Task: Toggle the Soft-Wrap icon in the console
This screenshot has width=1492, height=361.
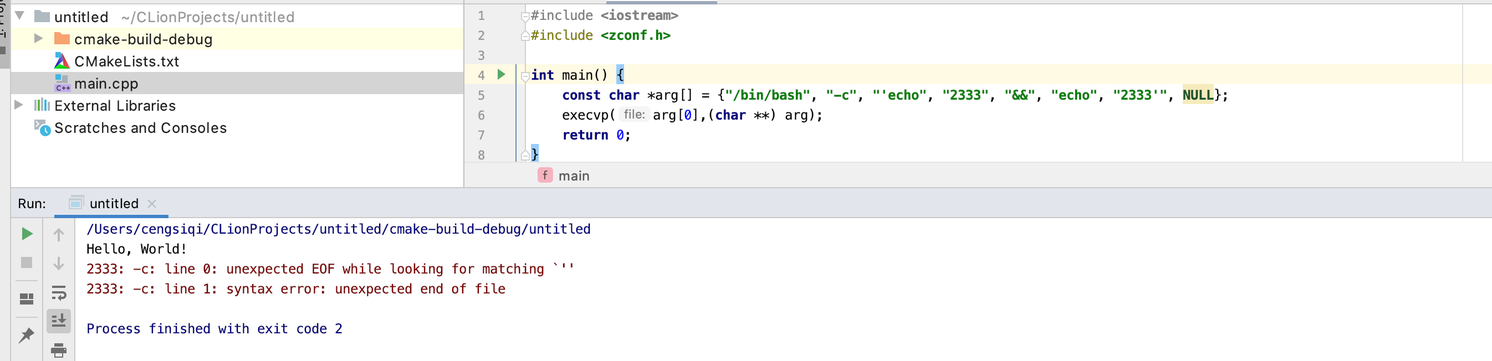Action: [x=59, y=292]
